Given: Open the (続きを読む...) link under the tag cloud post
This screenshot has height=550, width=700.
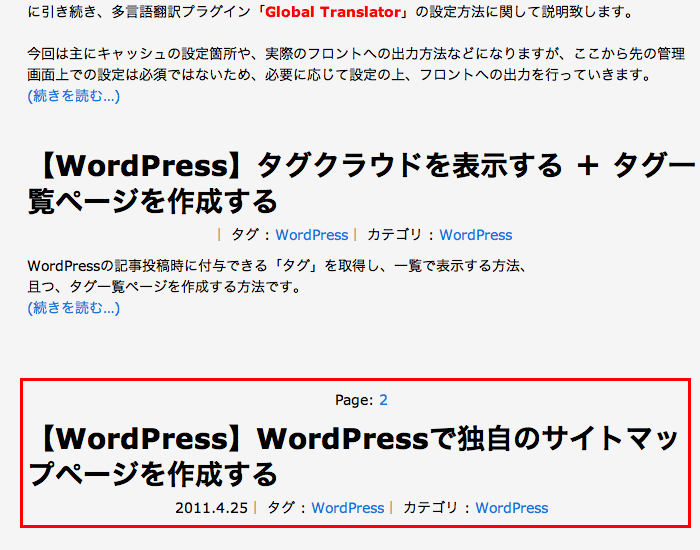Looking at the screenshot, I should 74,308.
